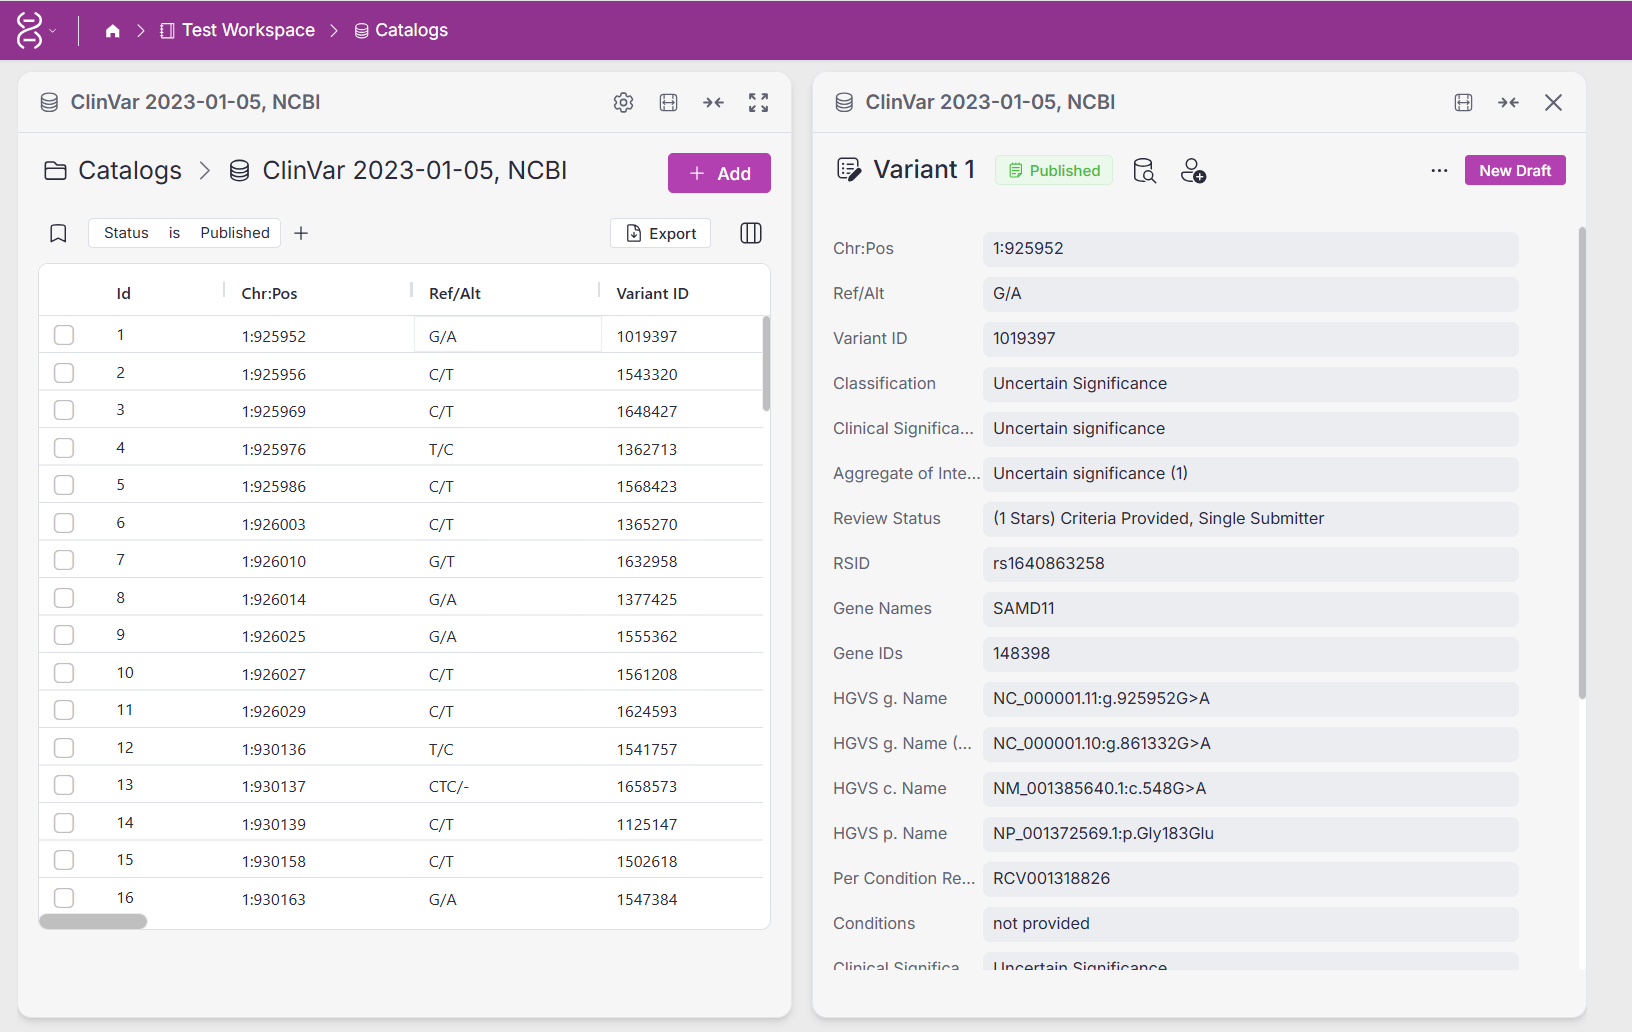The height and width of the screenshot is (1032, 1632).
Task: Click the add user assign icon
Action: 1193,171
